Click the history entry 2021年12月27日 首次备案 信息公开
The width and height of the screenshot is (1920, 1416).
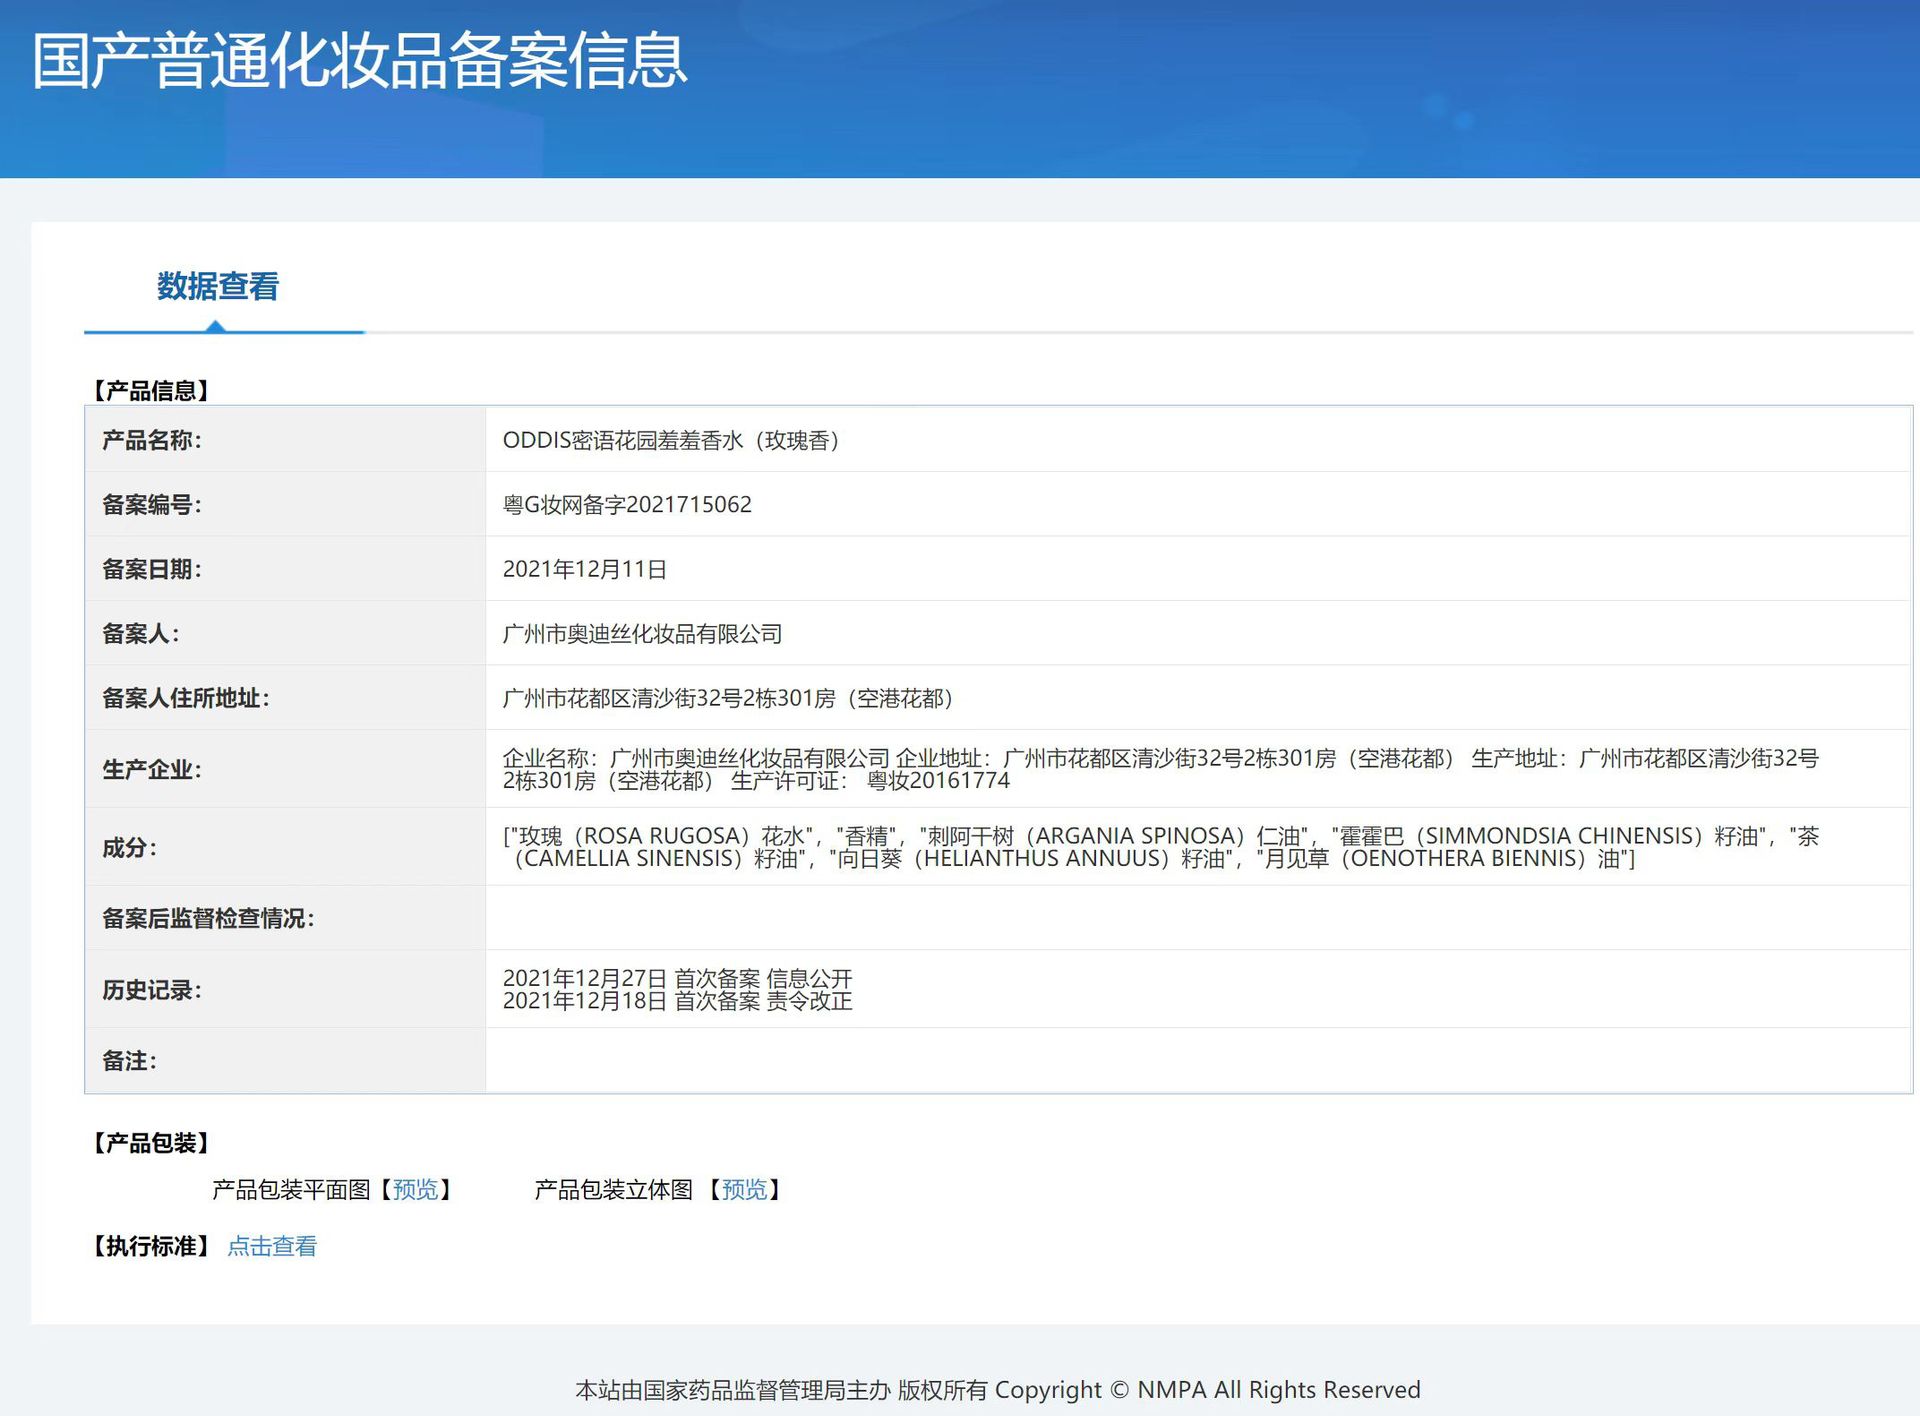(677, 978)
